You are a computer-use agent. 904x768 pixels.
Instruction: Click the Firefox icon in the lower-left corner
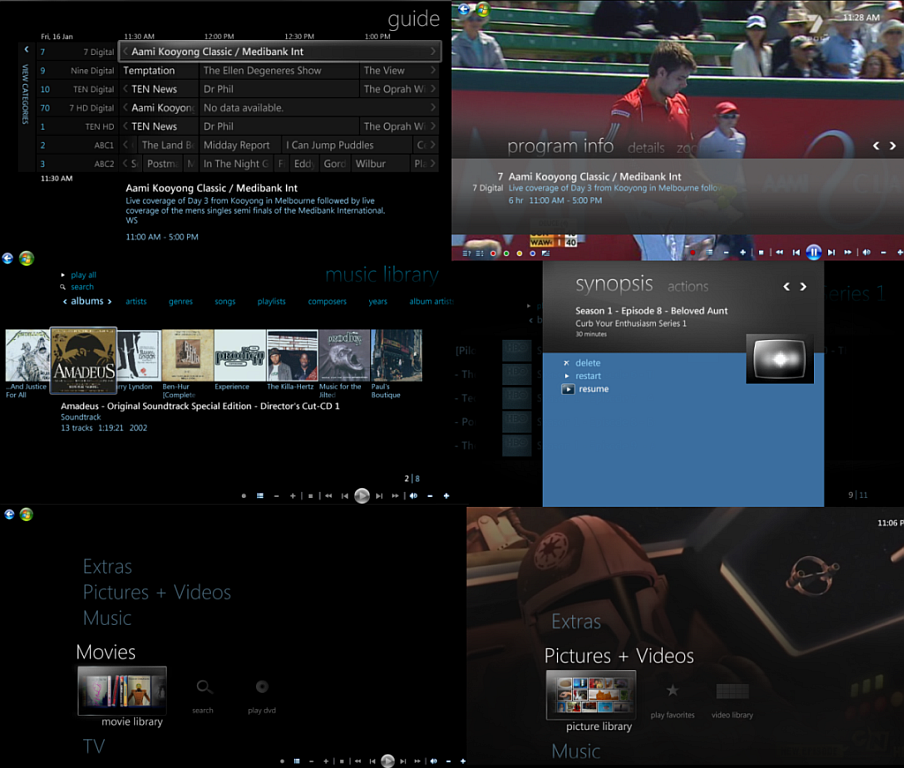click(x=8, y=513)
